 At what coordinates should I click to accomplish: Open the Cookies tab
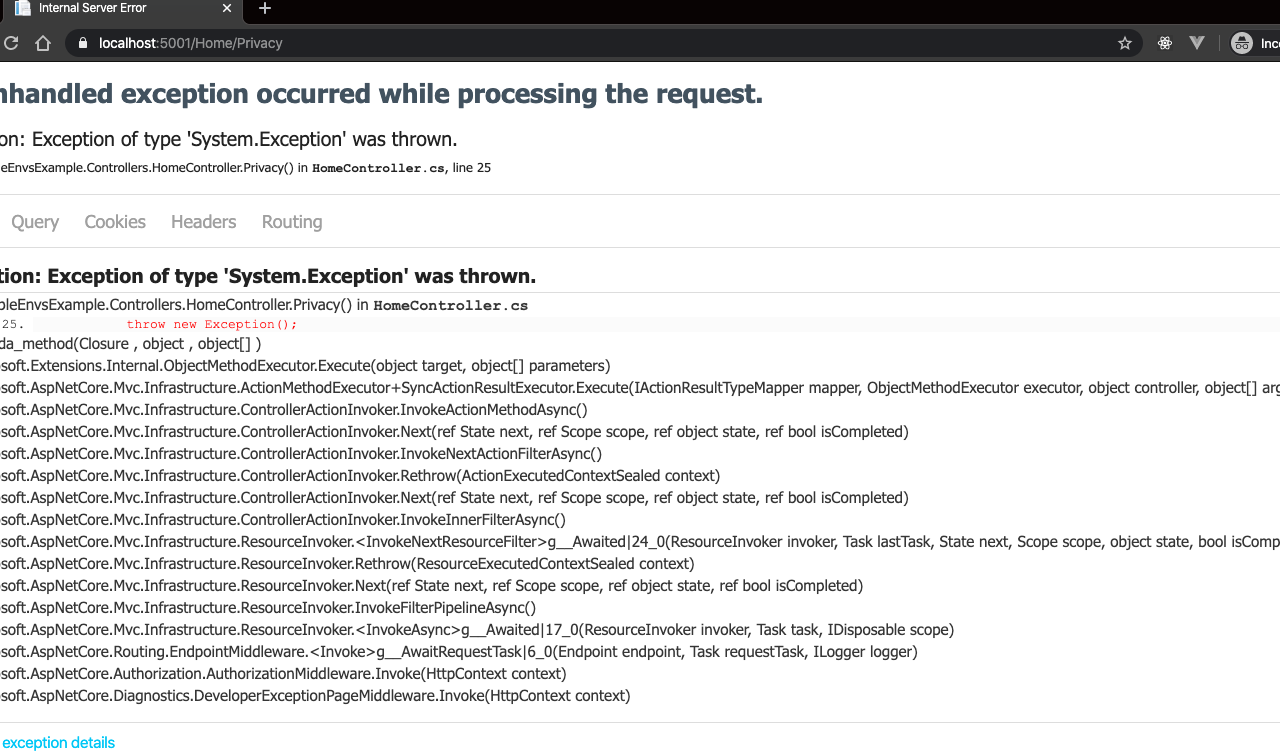click(115, 222)
